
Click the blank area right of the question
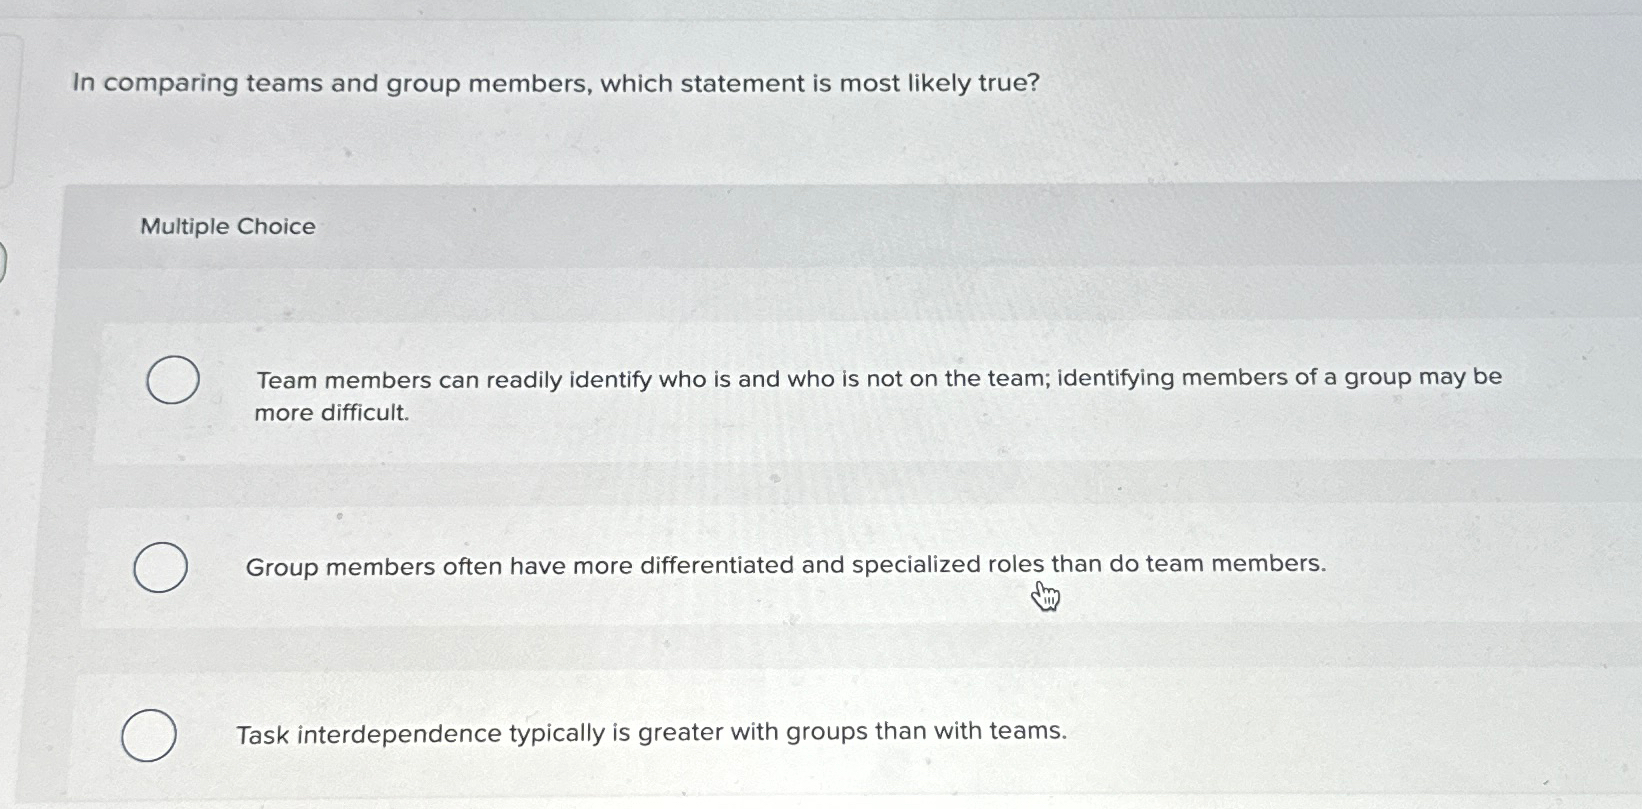click(x=1300, y=85)
